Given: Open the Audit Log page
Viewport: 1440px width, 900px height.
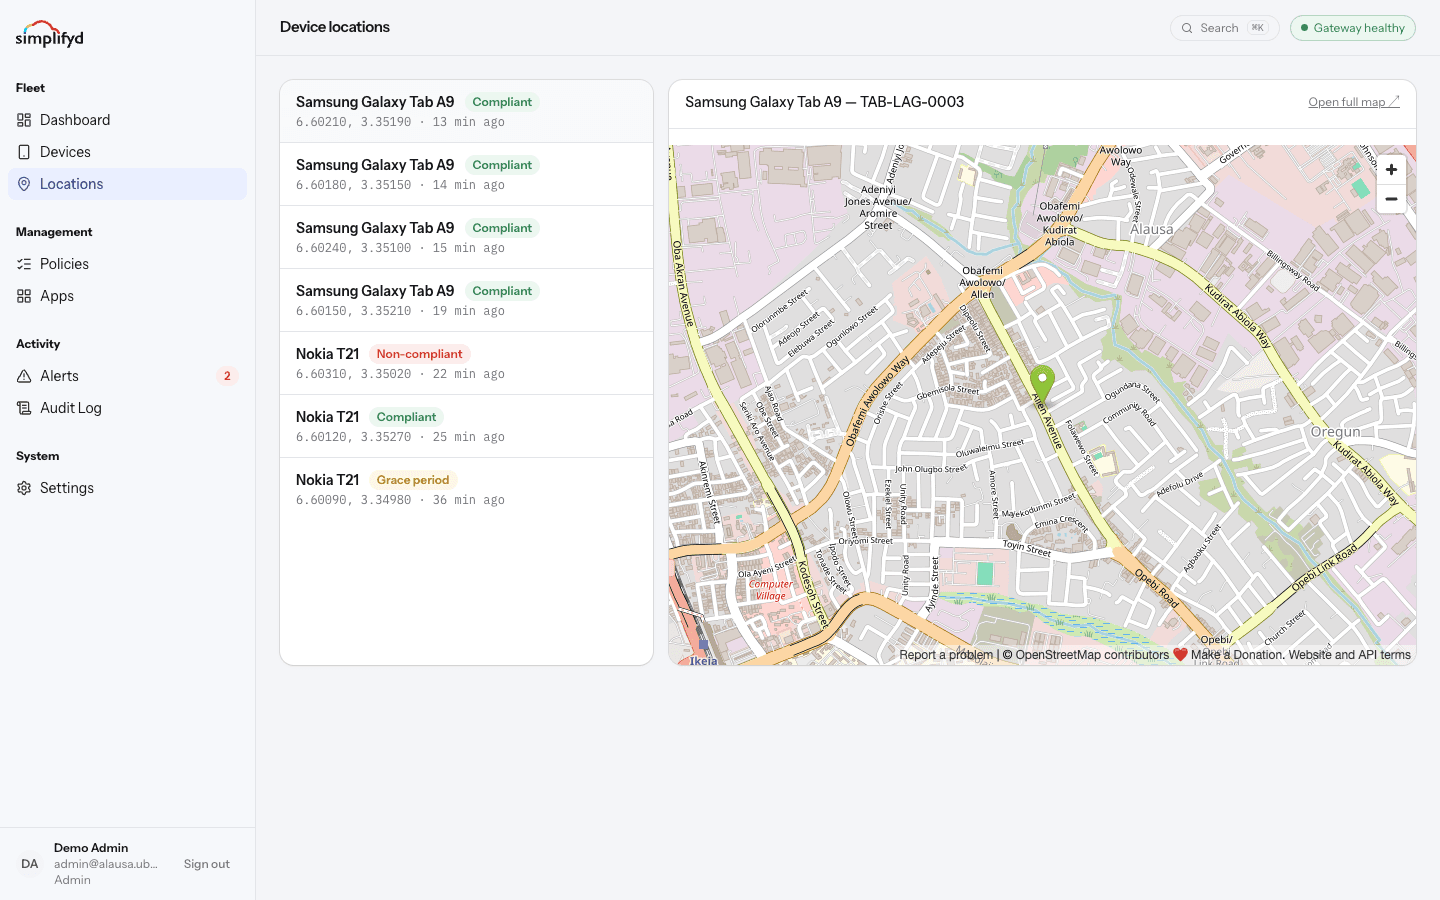Looking at the screenshot, I should pyautogui.click(x=127, y=408).
